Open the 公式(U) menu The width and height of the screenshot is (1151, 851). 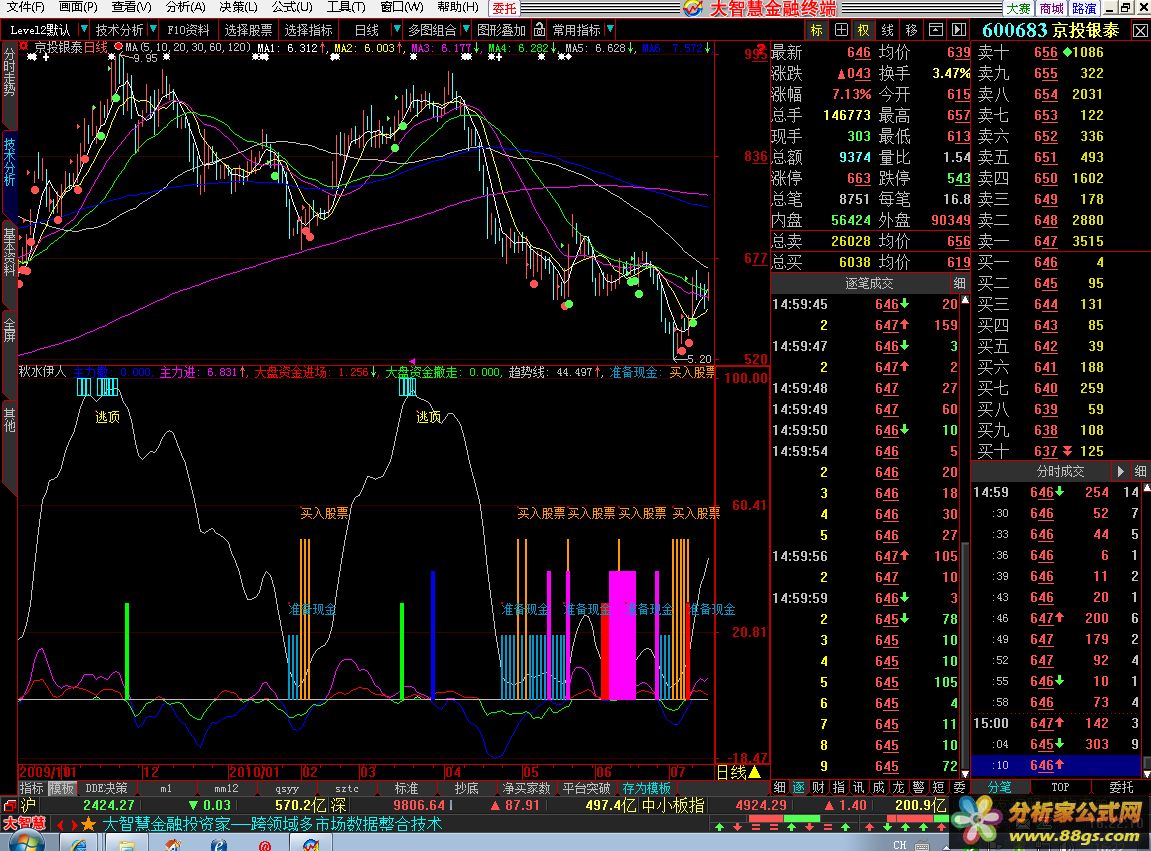pos(292,7)
